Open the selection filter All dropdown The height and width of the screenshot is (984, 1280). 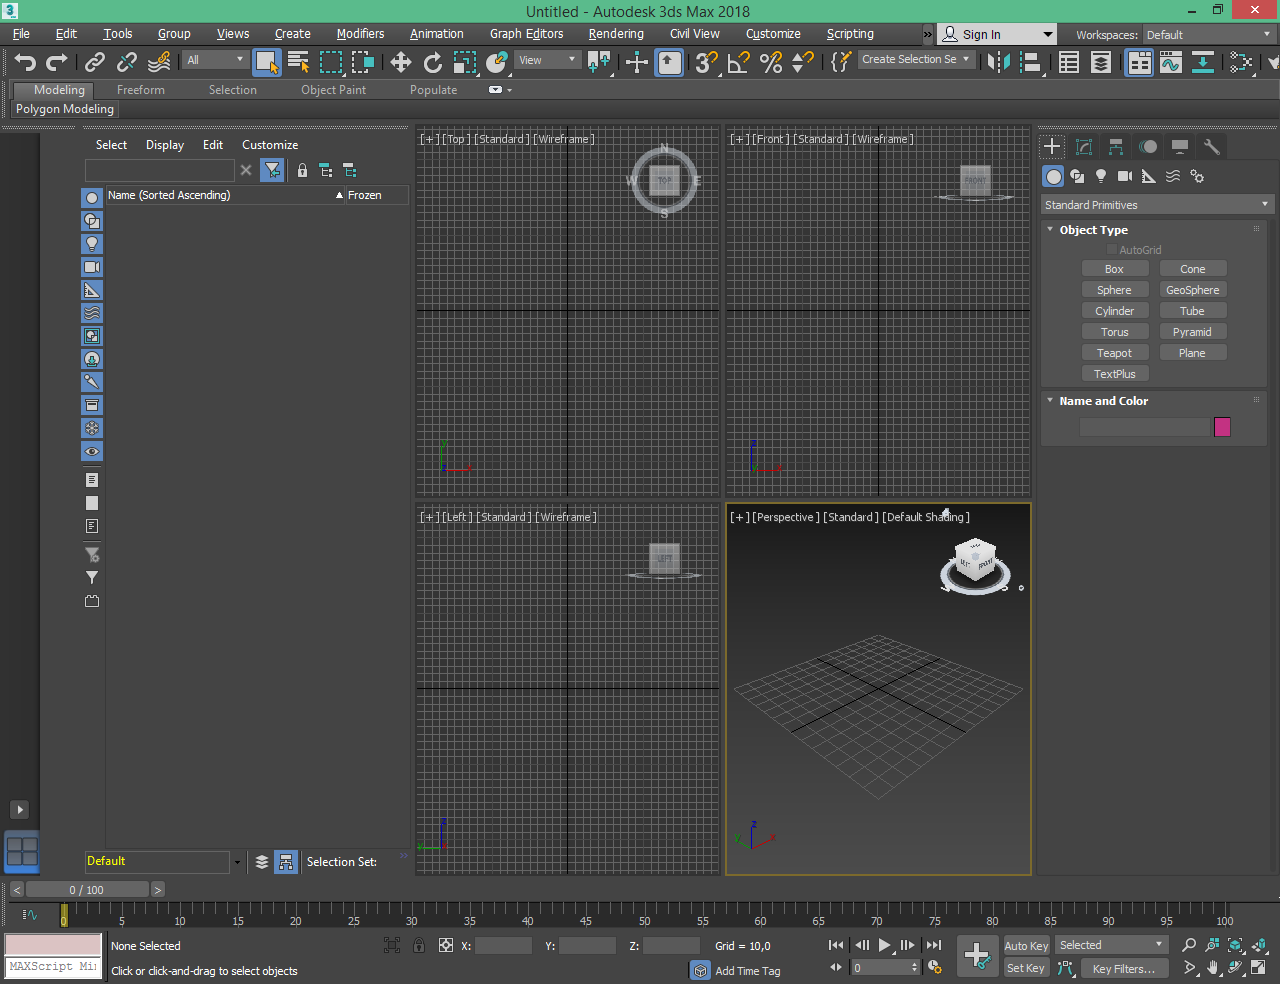click(215, 60)
